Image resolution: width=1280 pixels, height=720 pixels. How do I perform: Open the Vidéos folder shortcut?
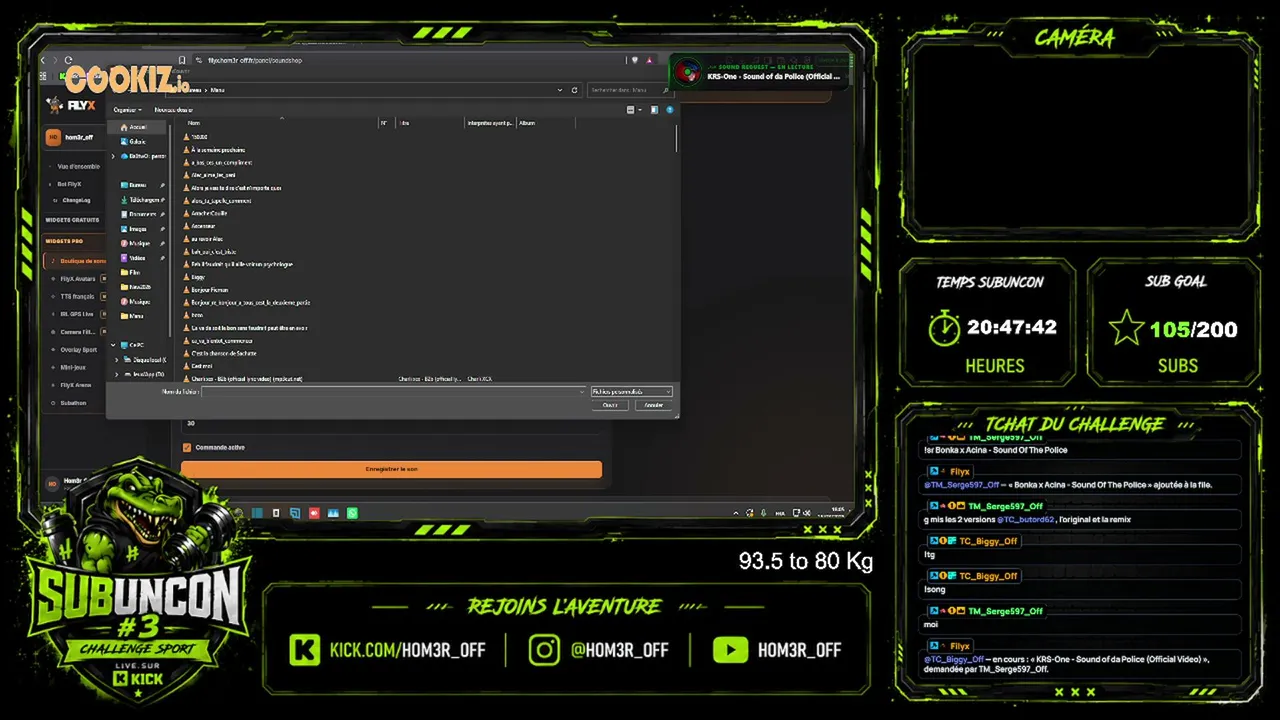pyautogui.click(x=134, y=258)
